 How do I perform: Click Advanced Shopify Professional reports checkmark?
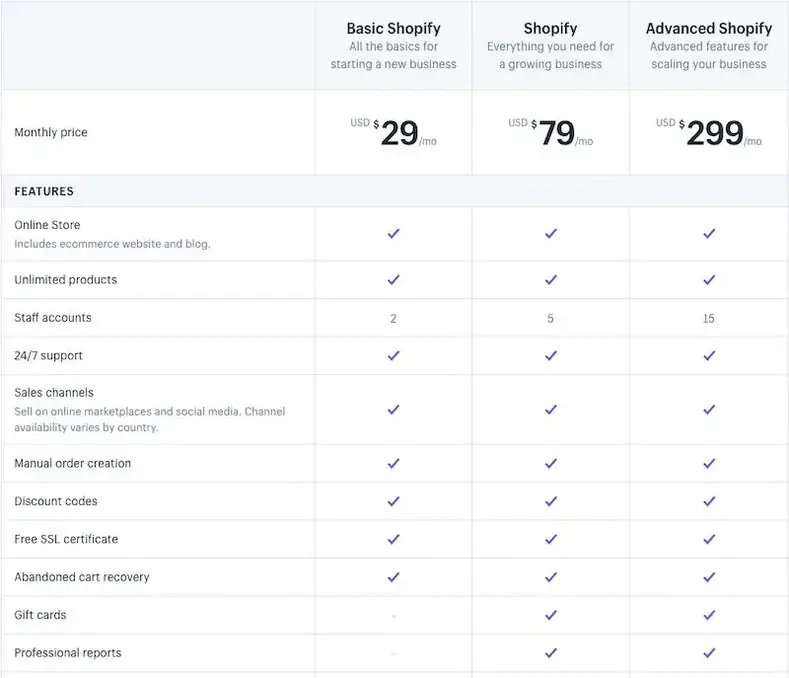pos(709,653)
